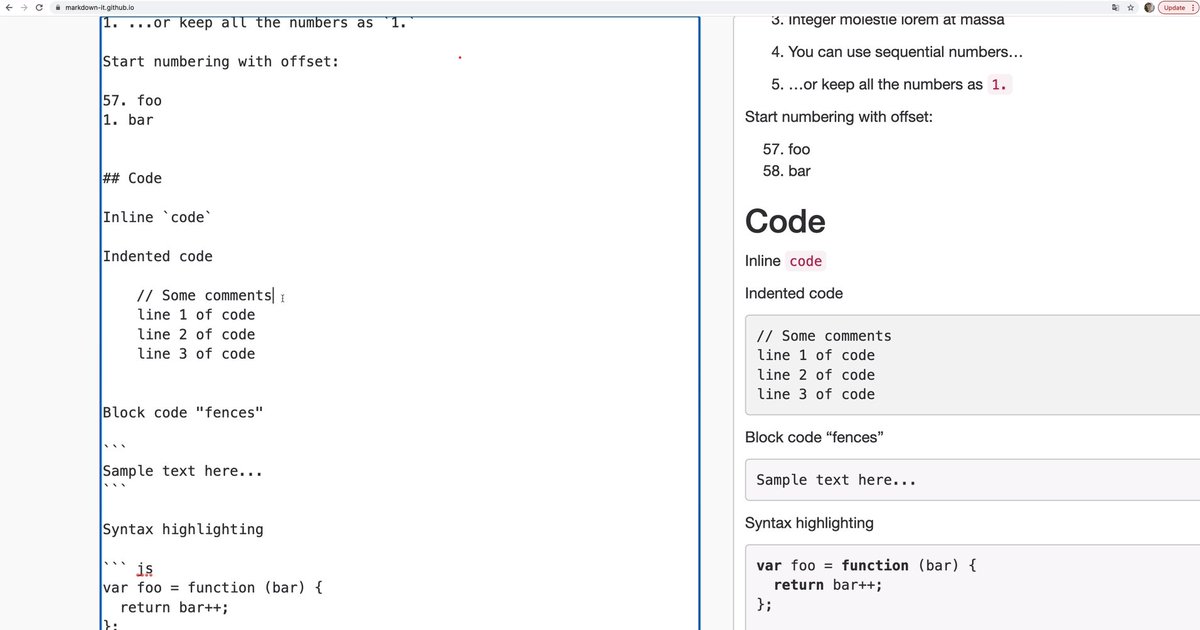Screen dimensions: 1200x630
Task: Click bold 'function' keyword in preview code
Action: tap(875, 565)
